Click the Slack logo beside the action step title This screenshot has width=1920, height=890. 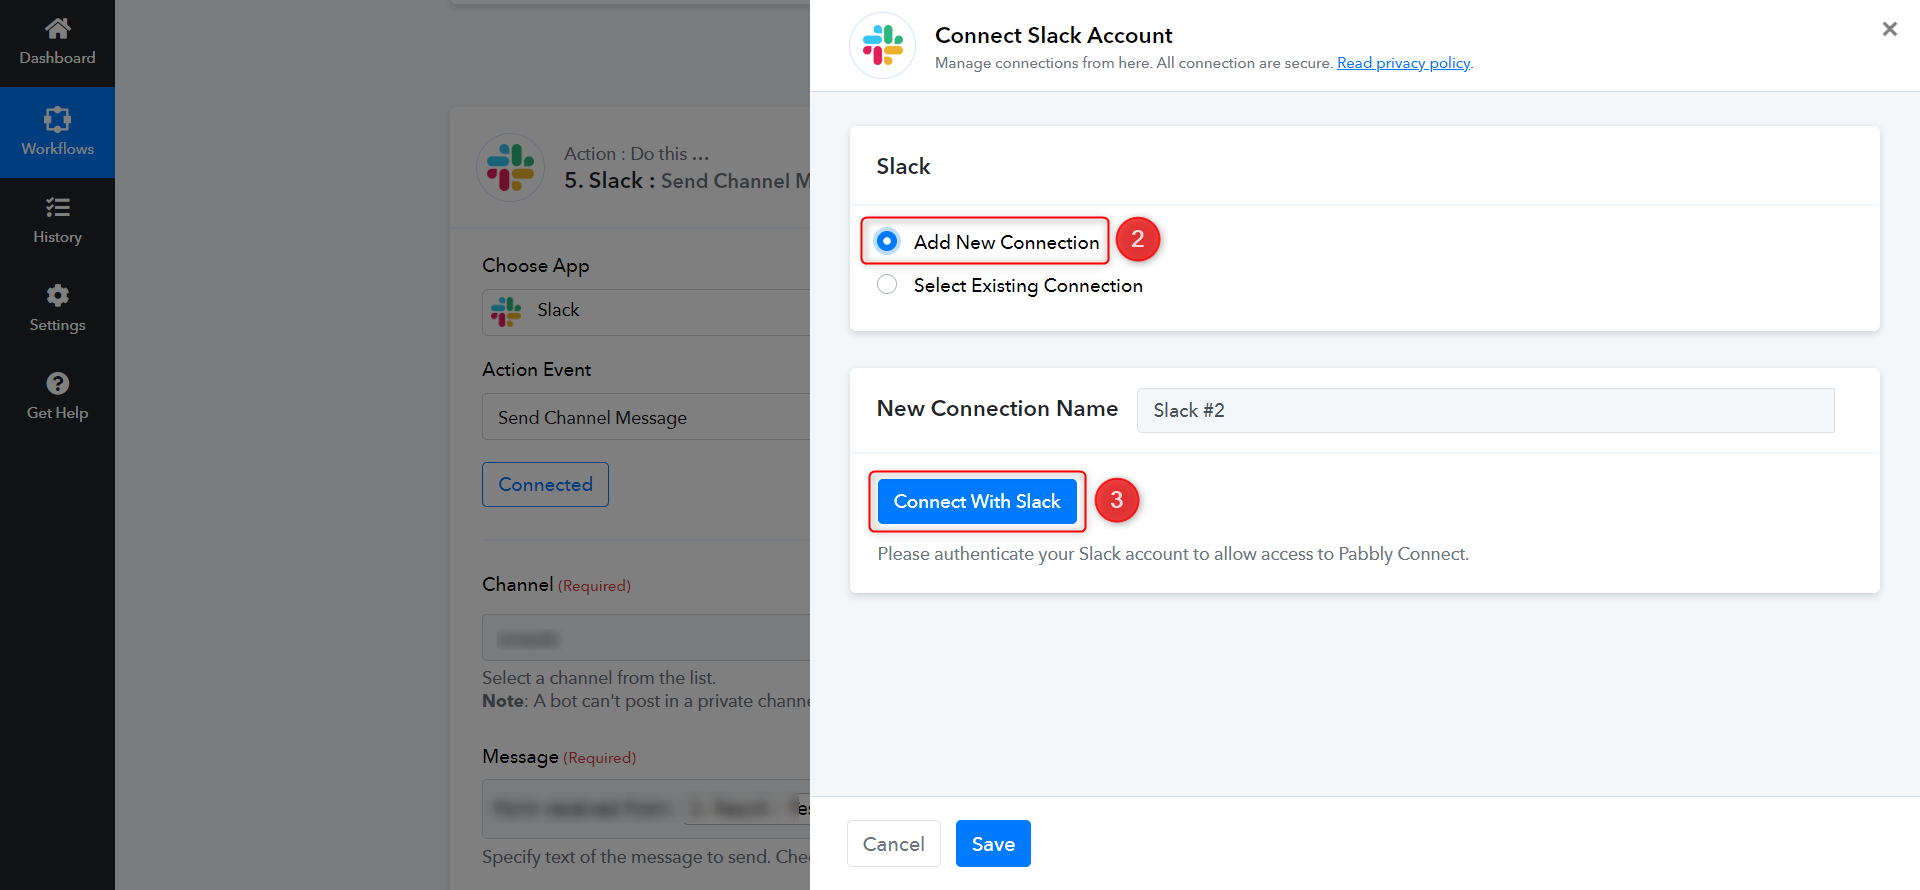[x=511, y=168]
